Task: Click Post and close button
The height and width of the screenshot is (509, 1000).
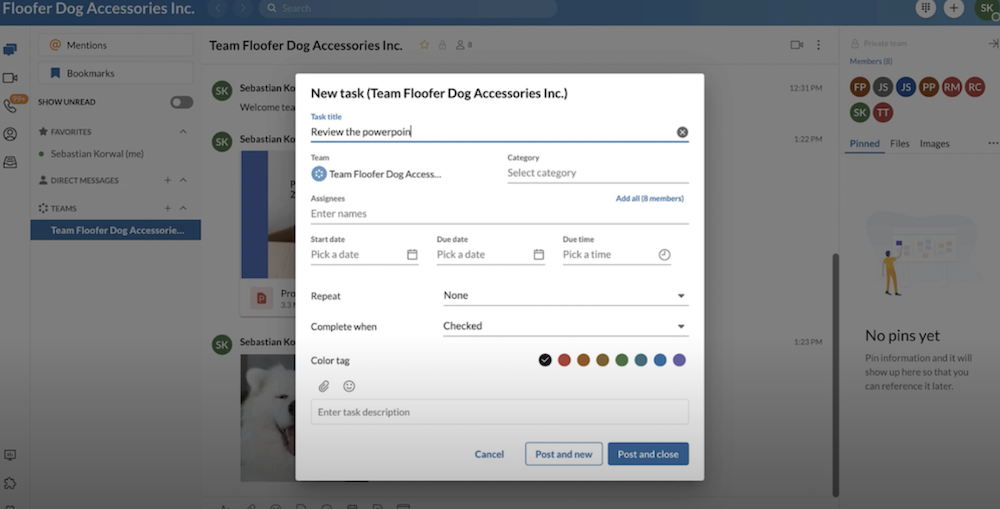Action: 648,454
